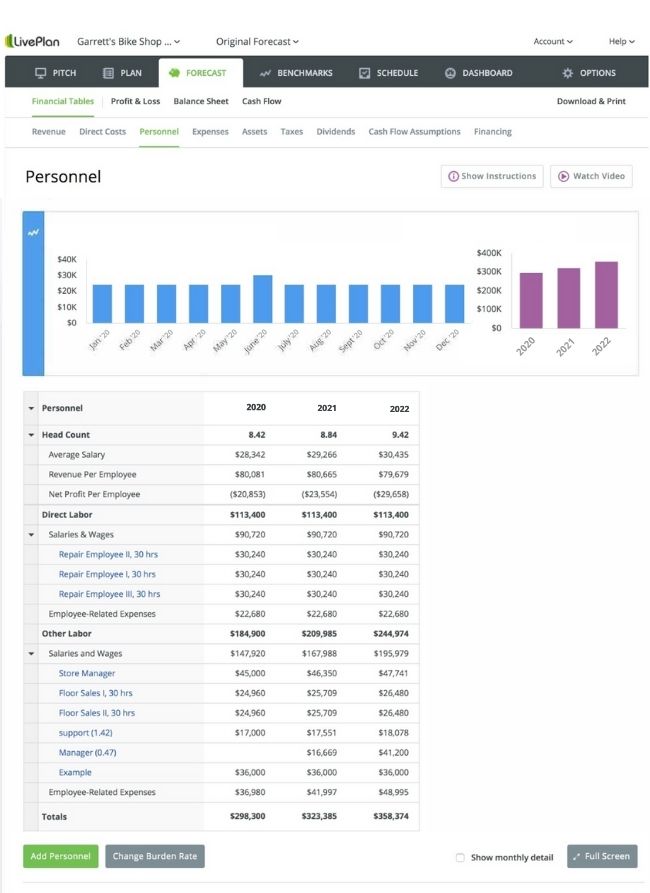Click the Add Personnel button

click(x=60, y=856)
